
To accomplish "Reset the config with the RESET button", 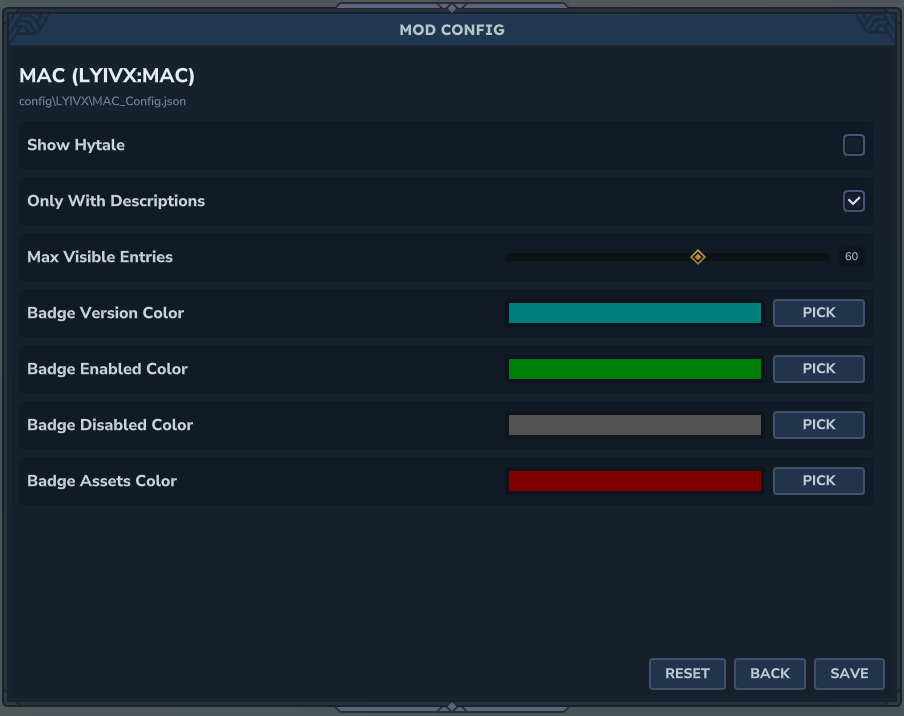I will [687, 674].
